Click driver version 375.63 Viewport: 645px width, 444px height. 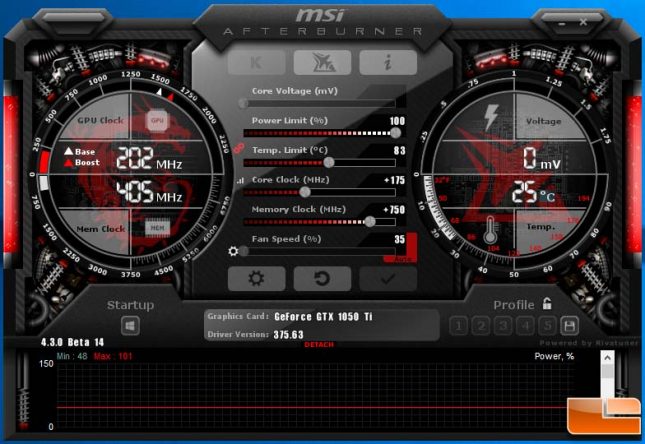[288, 335]
